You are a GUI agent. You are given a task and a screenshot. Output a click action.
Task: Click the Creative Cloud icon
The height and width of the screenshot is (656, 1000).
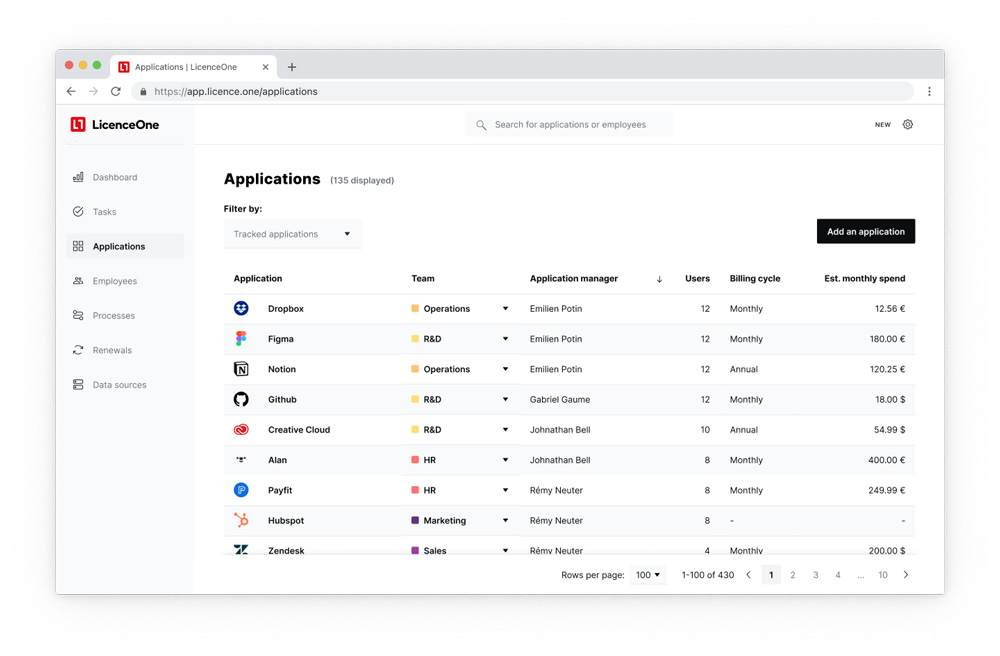point(241,430)
